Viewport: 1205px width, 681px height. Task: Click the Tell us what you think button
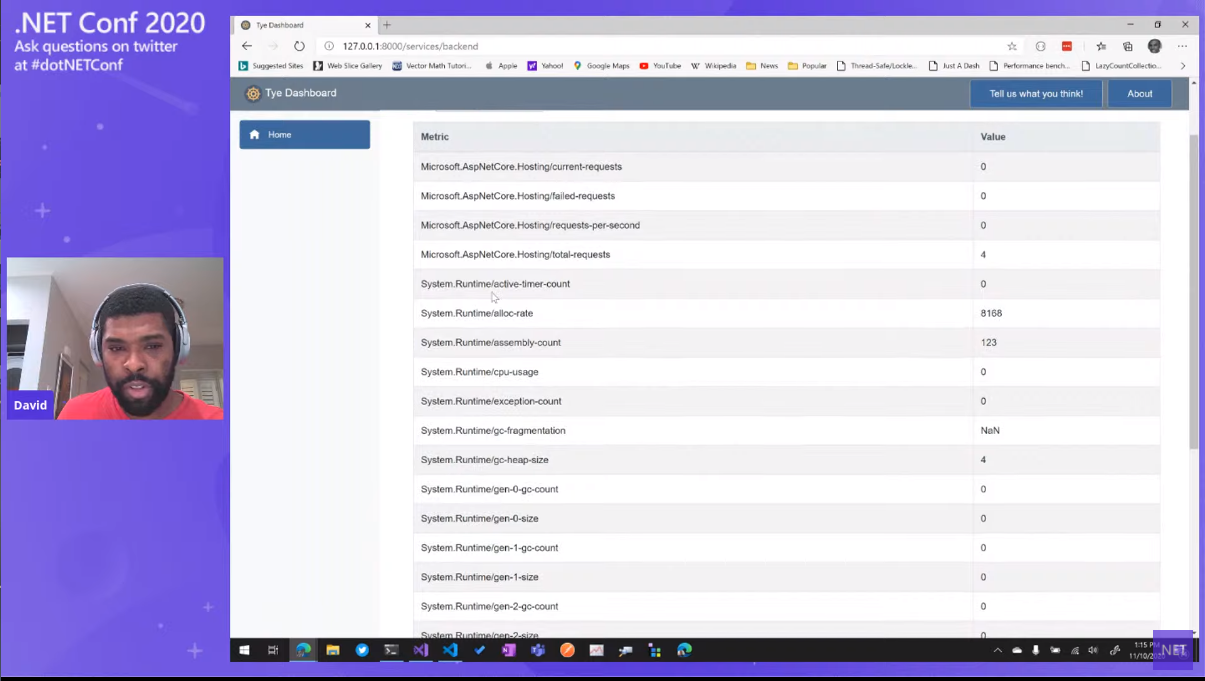1036,94
